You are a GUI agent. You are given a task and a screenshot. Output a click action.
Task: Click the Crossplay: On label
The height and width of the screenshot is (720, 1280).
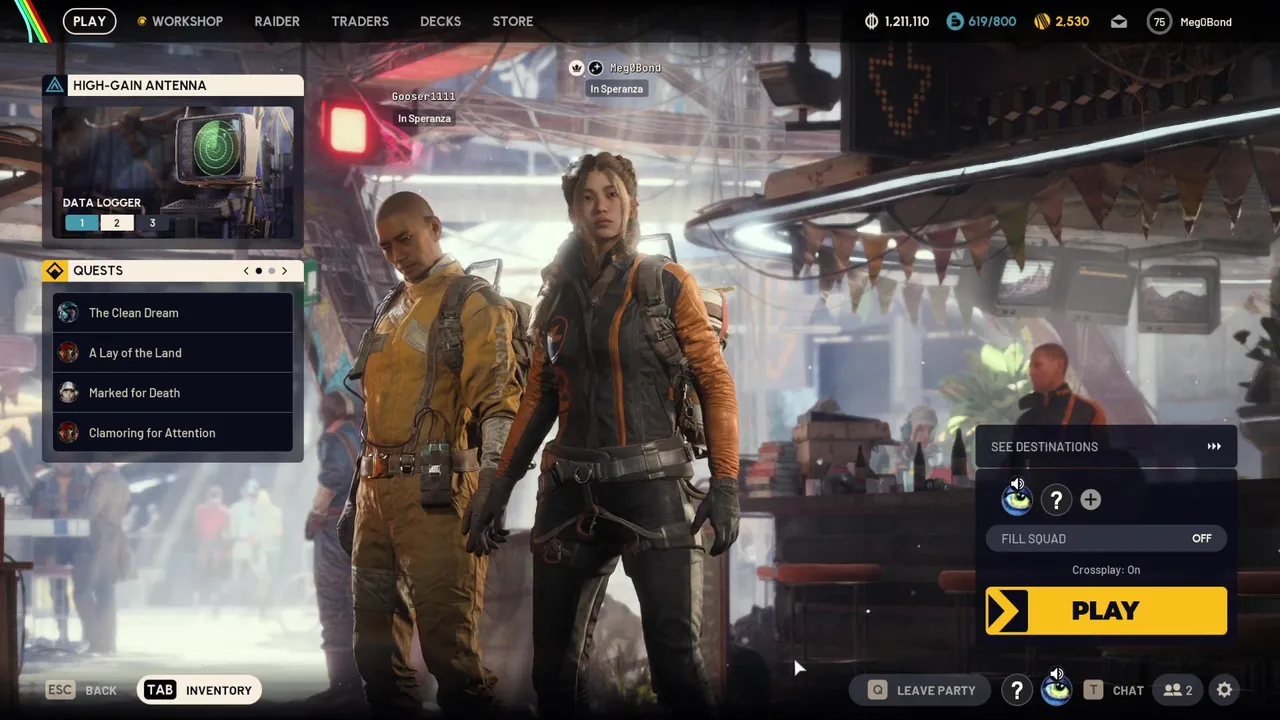click(x=1106, y=570)
